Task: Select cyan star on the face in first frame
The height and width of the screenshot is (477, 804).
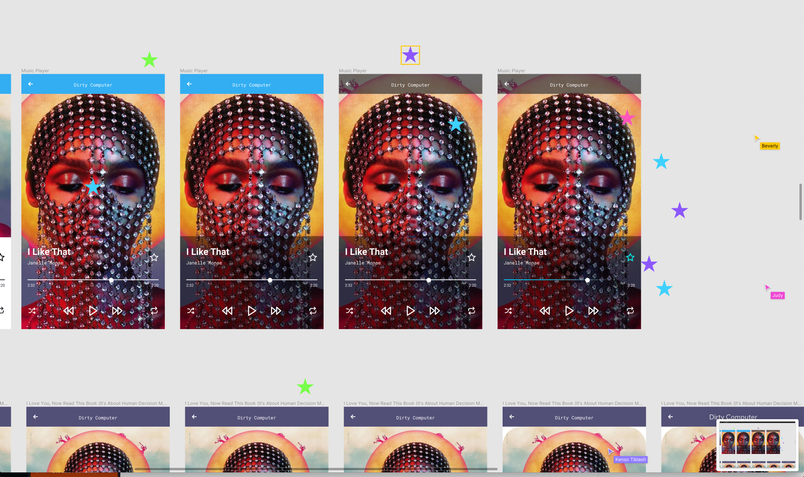Action: [93, 187]
